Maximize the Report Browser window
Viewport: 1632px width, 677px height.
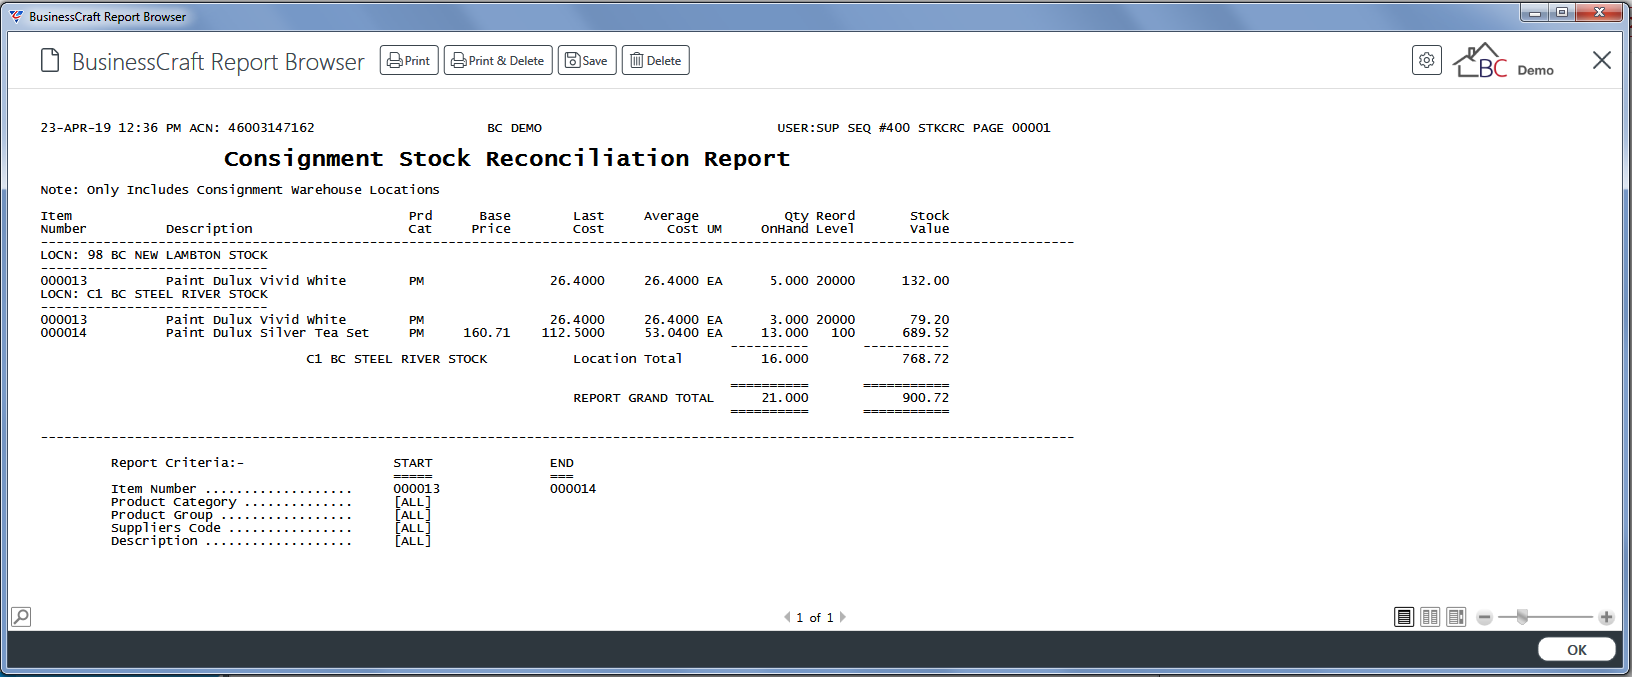[1562, 12]
